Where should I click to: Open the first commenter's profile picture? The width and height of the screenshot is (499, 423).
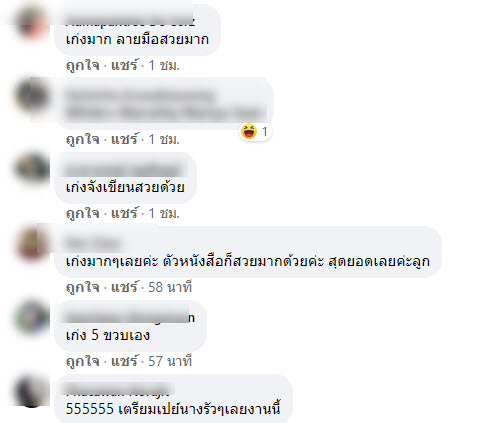pos(32,23)
